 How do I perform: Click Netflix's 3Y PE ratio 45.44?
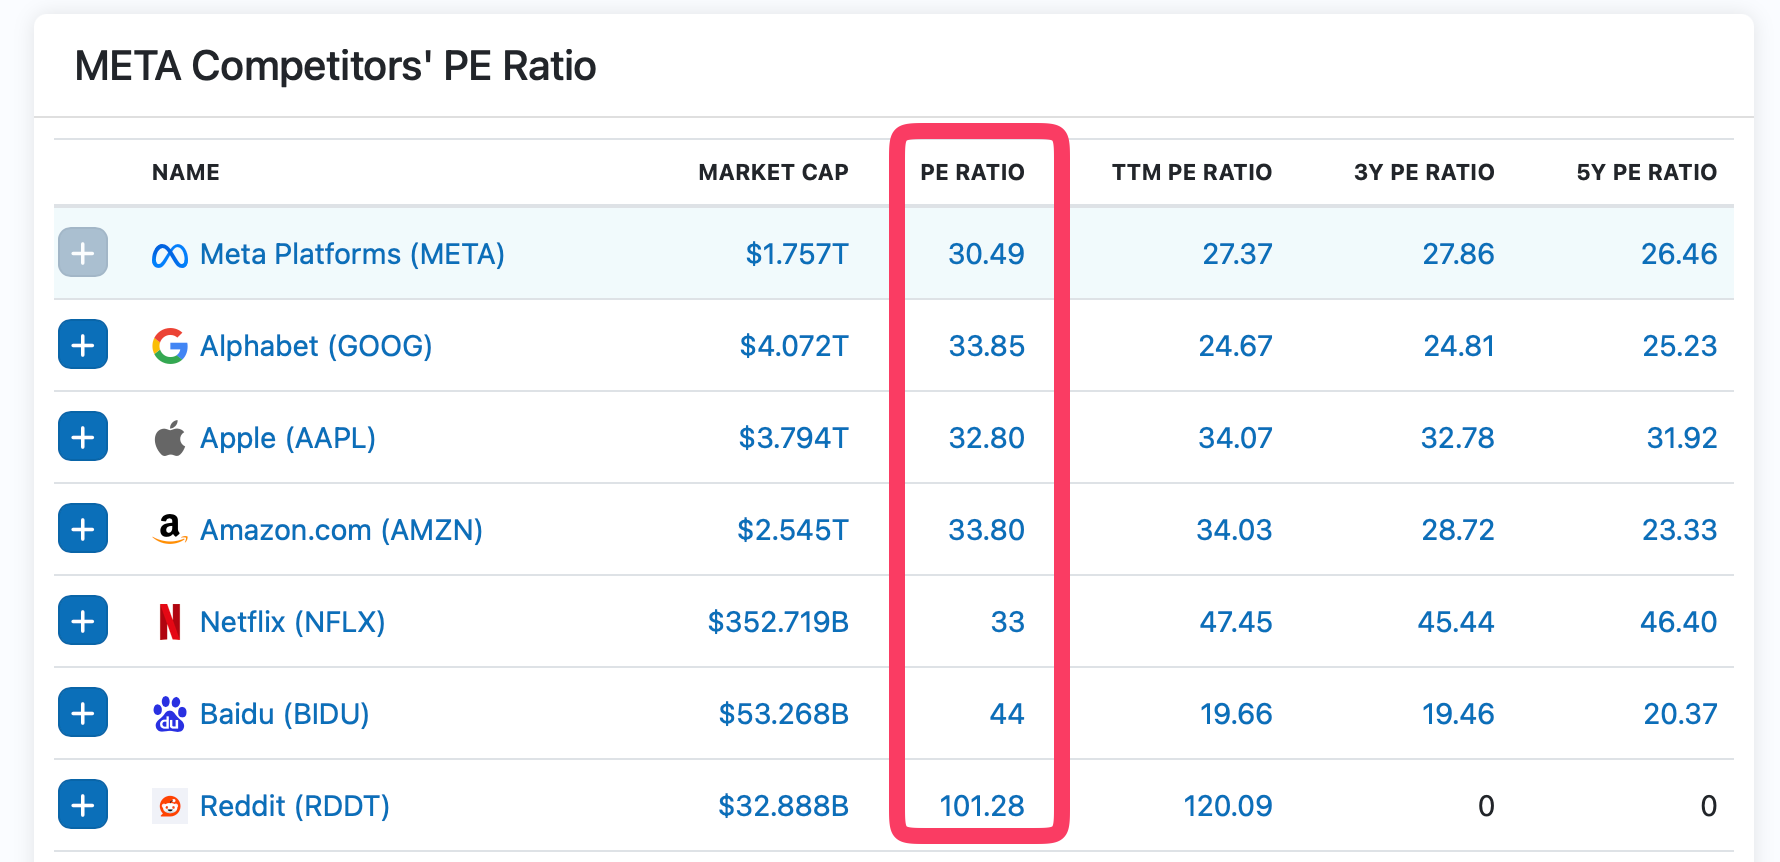pyautogui.click(x=1456, y=622)
